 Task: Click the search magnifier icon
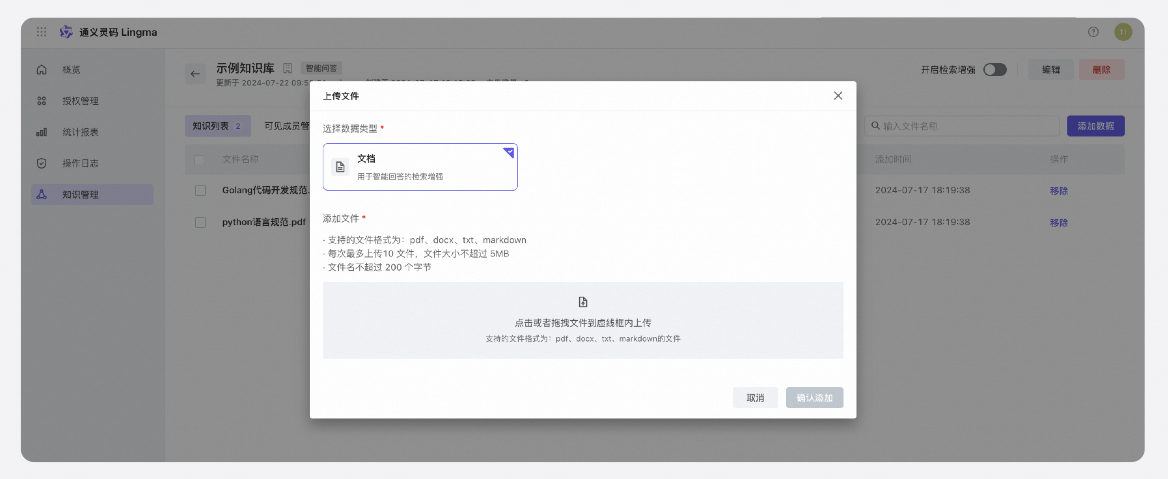coord(876,126)
